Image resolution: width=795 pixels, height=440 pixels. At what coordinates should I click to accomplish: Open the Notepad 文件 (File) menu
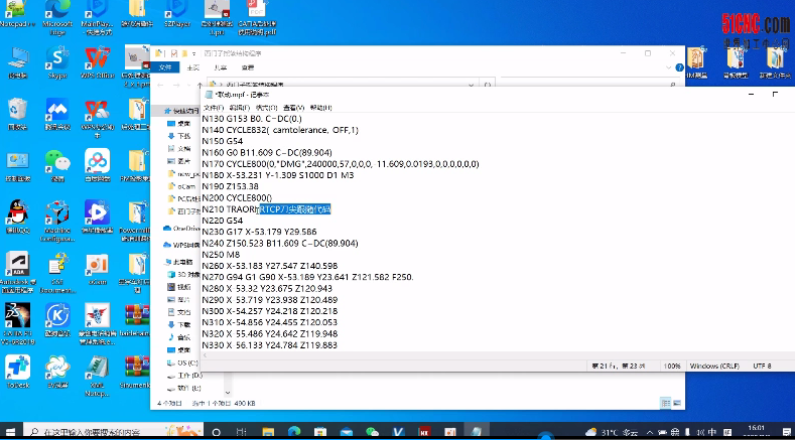pyautogui.click(x=213, y=107)
